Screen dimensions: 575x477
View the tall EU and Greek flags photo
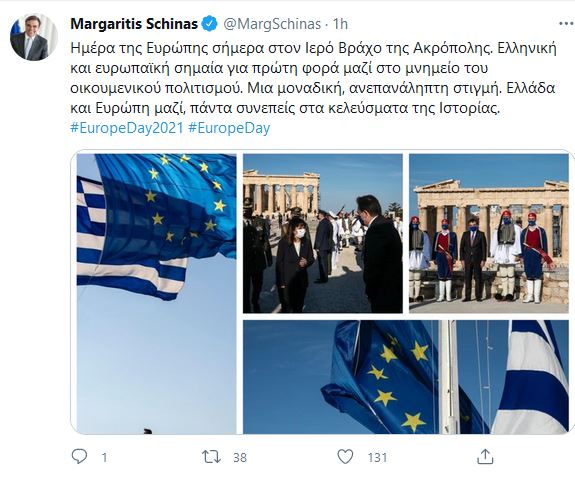pos(157,294)
